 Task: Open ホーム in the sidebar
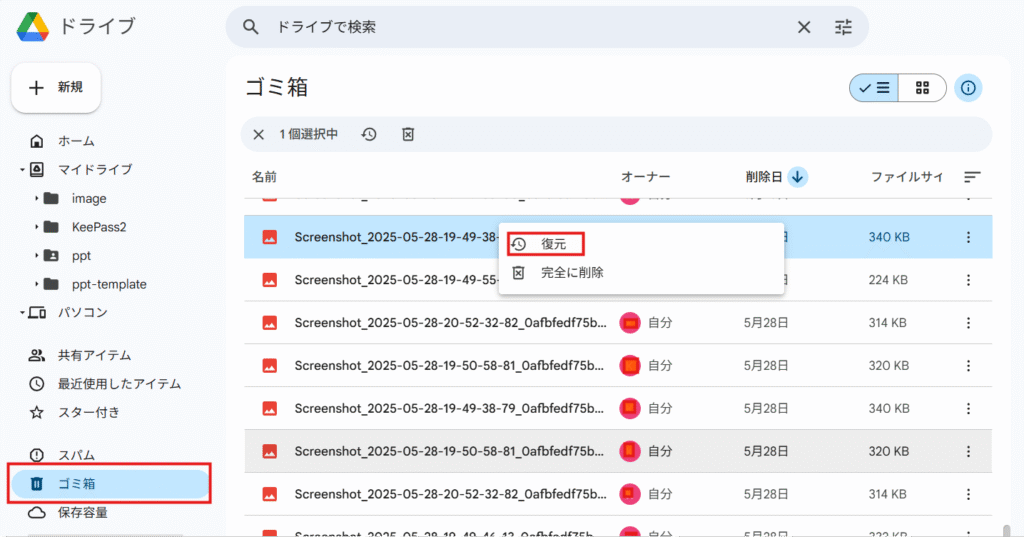coord(76,141)
